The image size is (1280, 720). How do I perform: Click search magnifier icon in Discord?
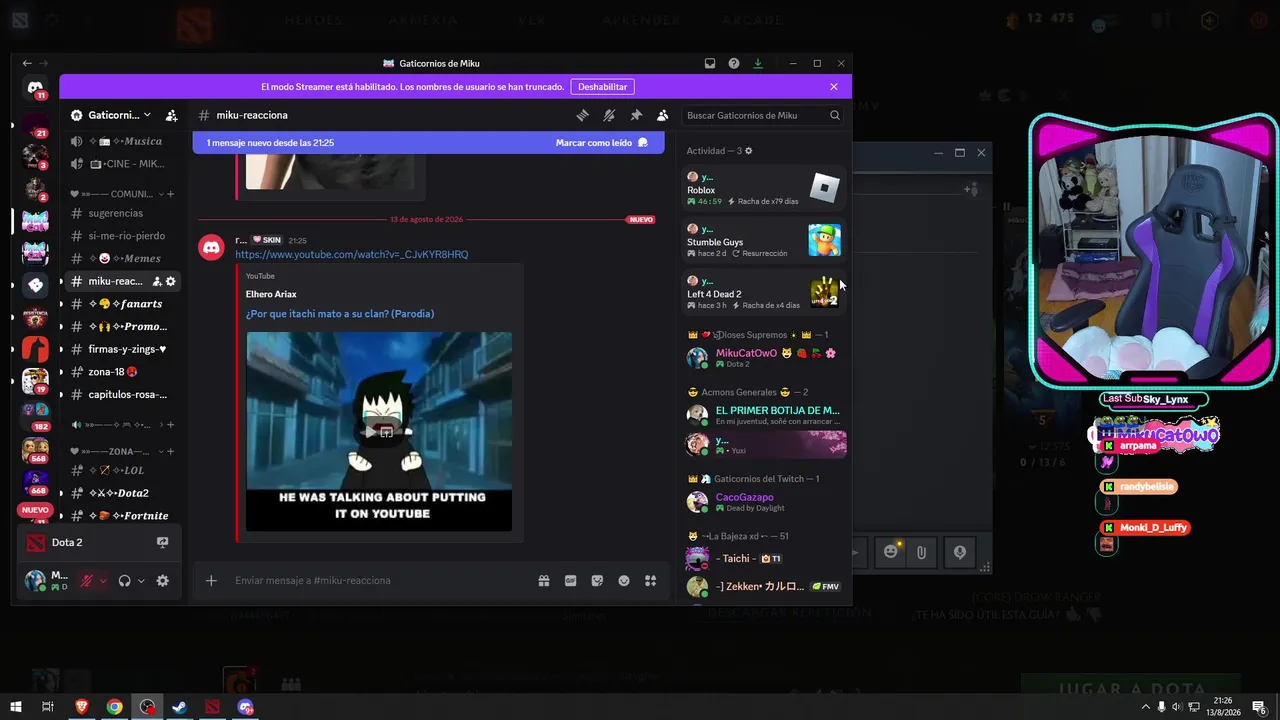(x=835, y=115)
